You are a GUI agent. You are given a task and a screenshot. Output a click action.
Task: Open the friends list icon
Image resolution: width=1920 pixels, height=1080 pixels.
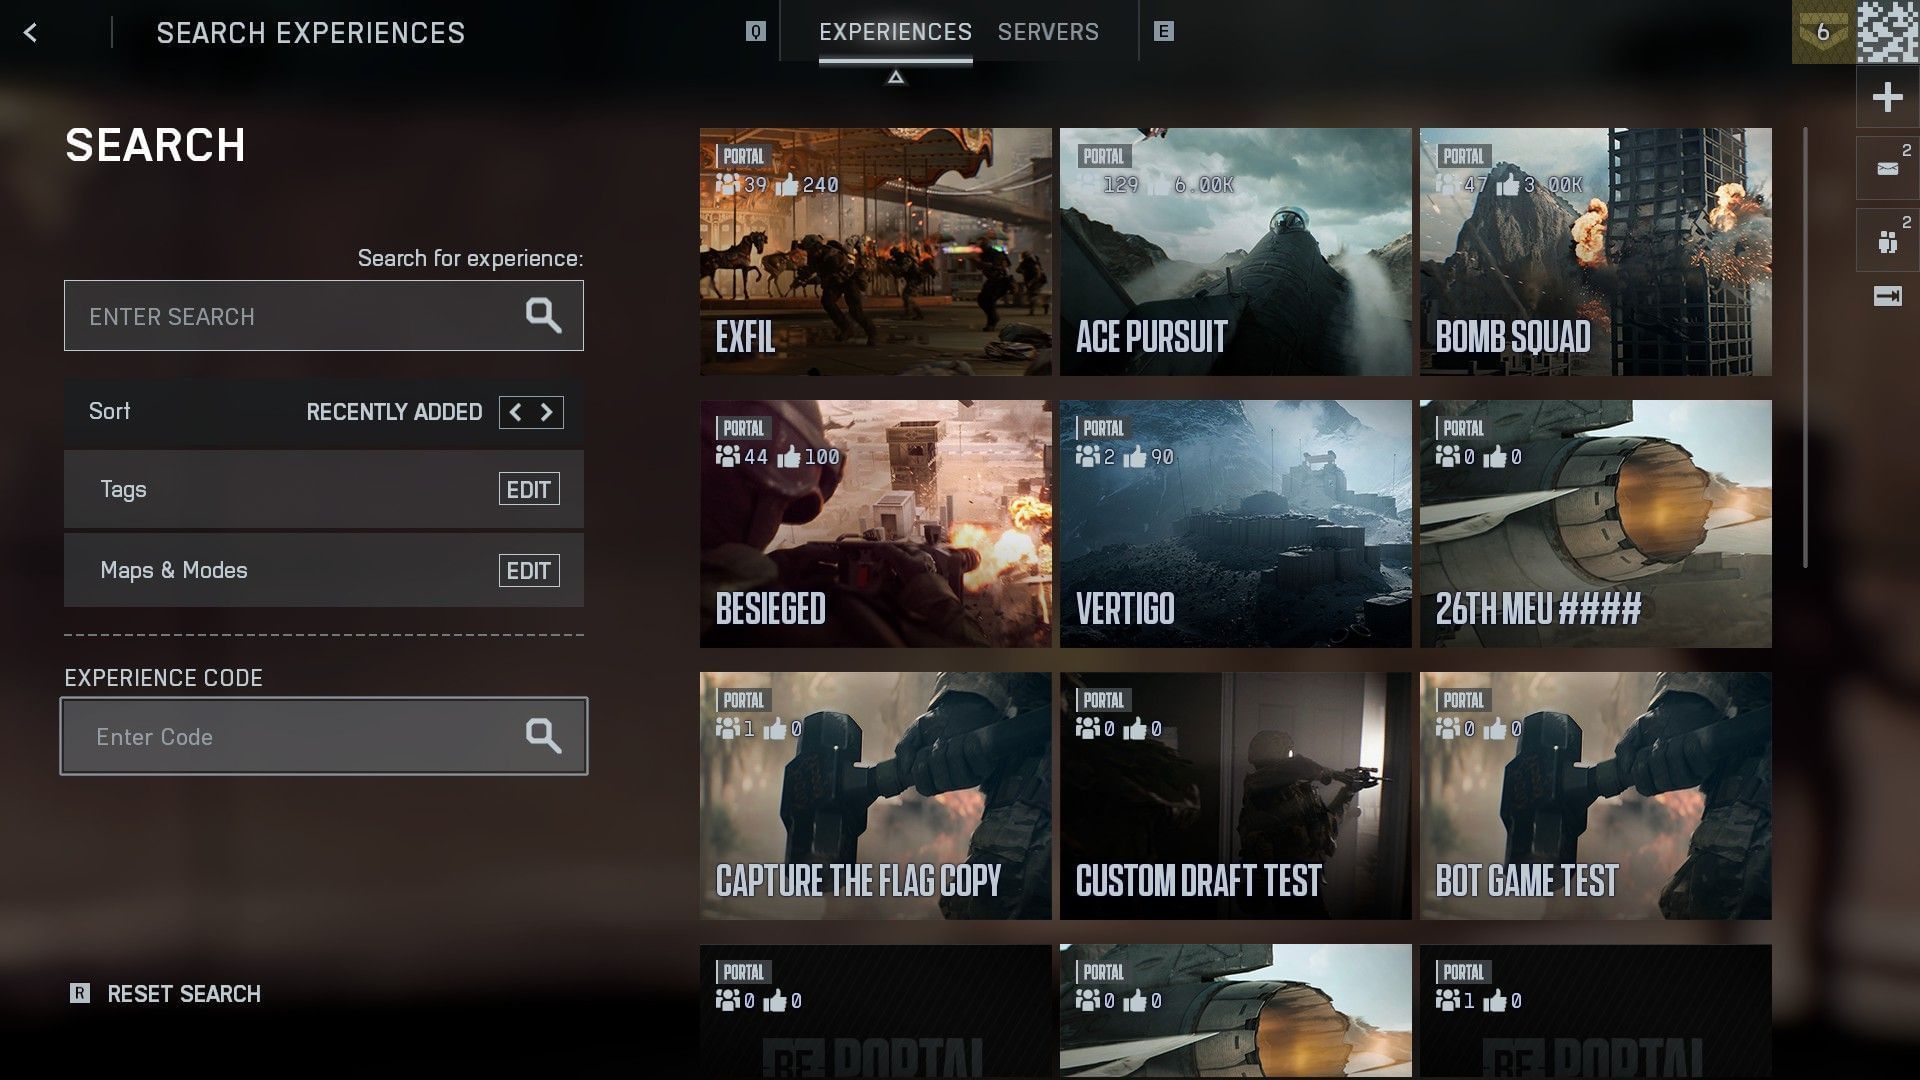coord(1887,241)
